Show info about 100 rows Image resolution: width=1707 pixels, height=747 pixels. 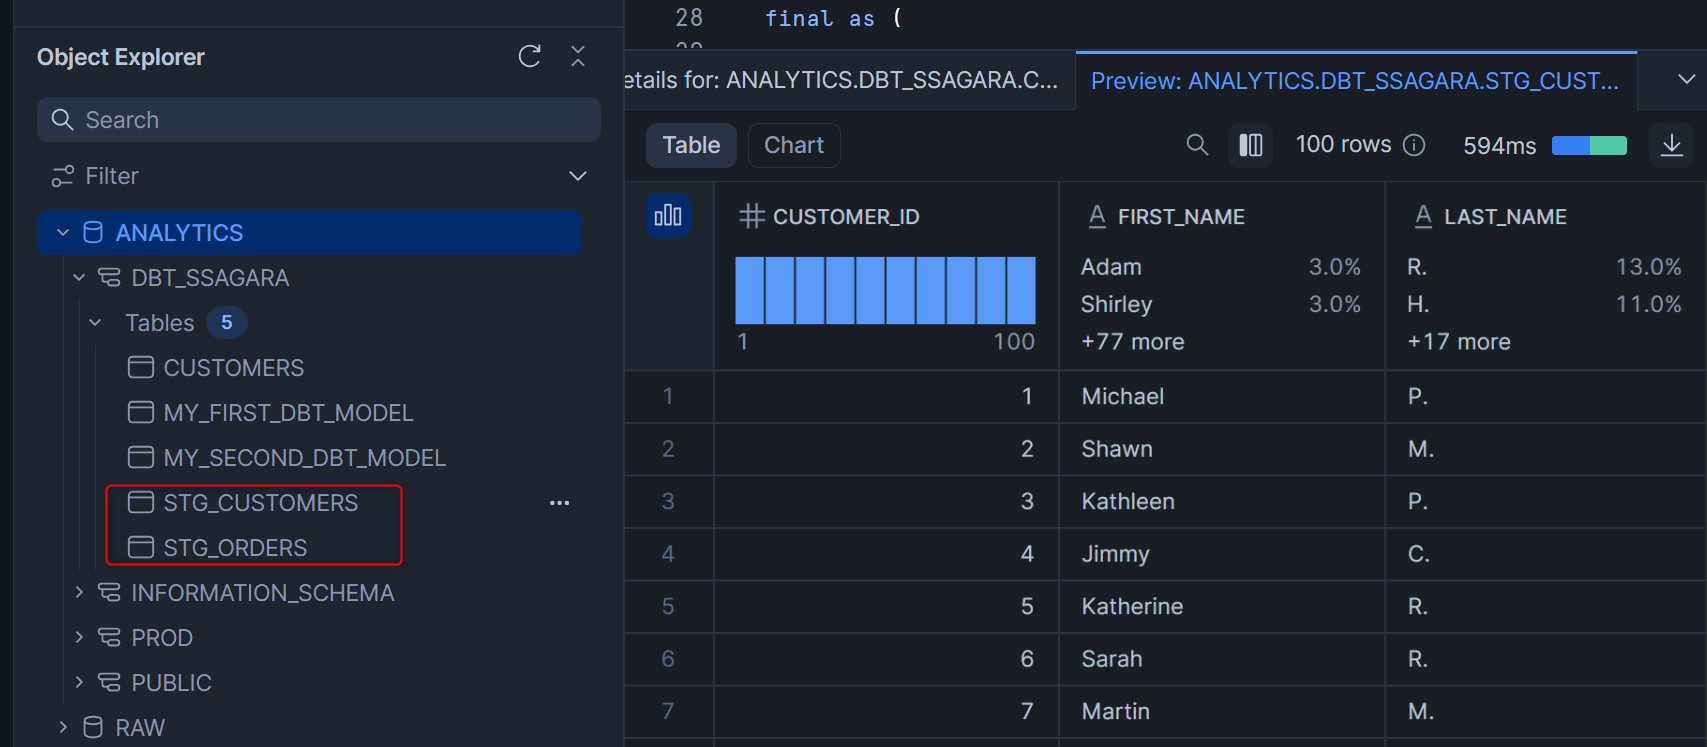[x=1414, y=145]
